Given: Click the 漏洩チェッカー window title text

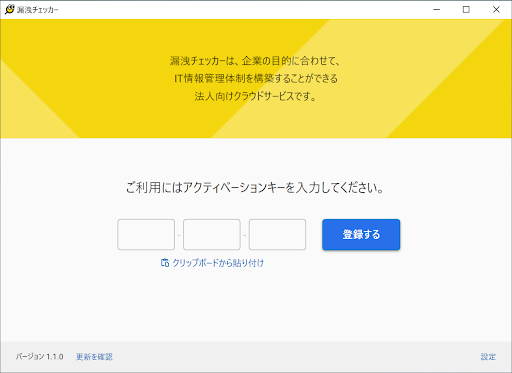Looking at the screenshot, I should [37, 10].
